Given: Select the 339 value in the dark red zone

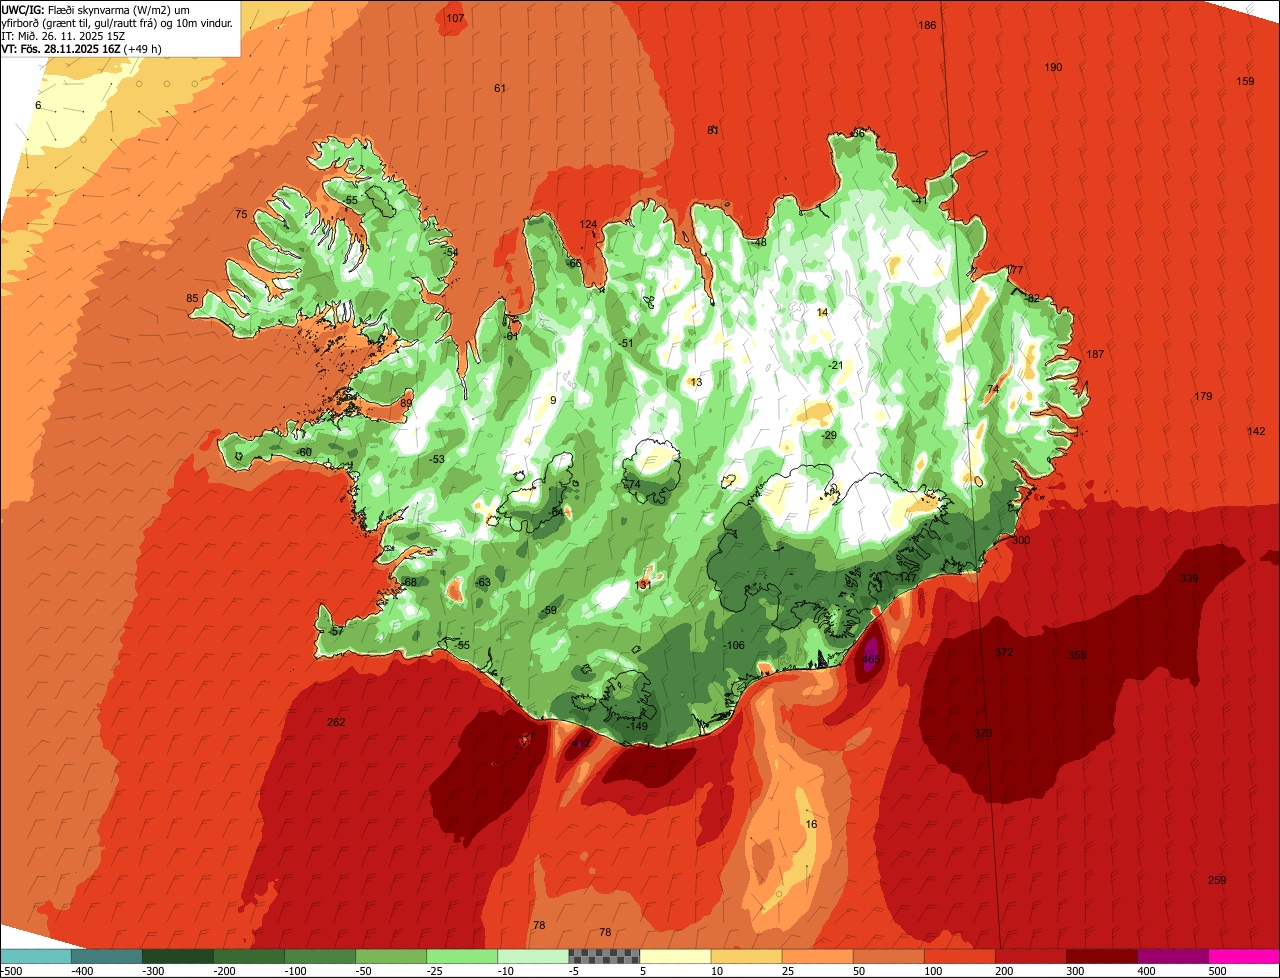Looking at the screenshot, I should tap(1189, 578).
